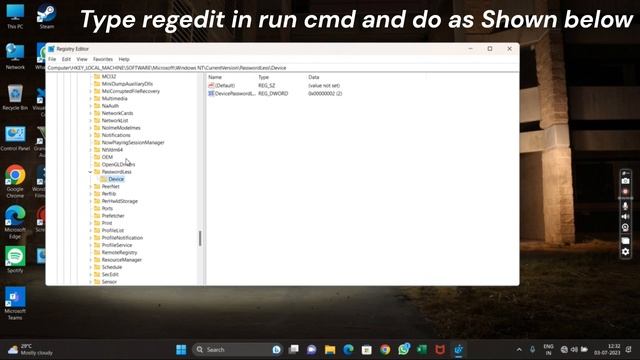
Task: Select the PerHwIdStorage key
Action: [120, 201]
